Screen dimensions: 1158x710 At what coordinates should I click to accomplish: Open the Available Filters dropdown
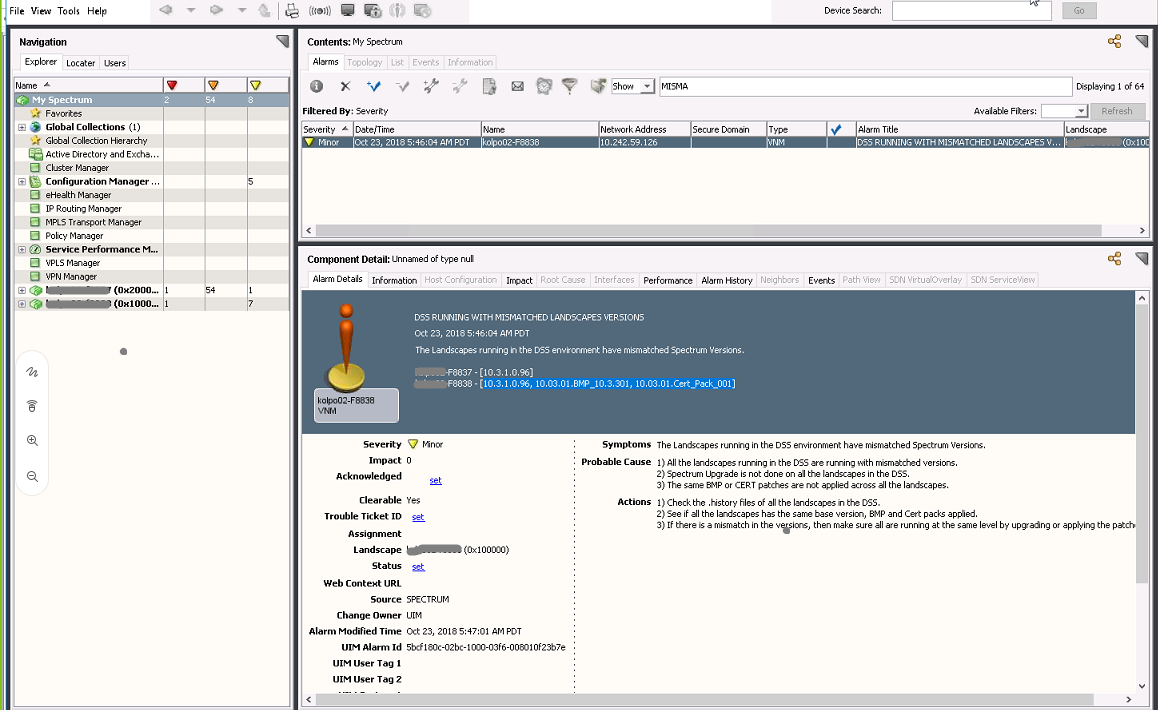[1081, 112]
